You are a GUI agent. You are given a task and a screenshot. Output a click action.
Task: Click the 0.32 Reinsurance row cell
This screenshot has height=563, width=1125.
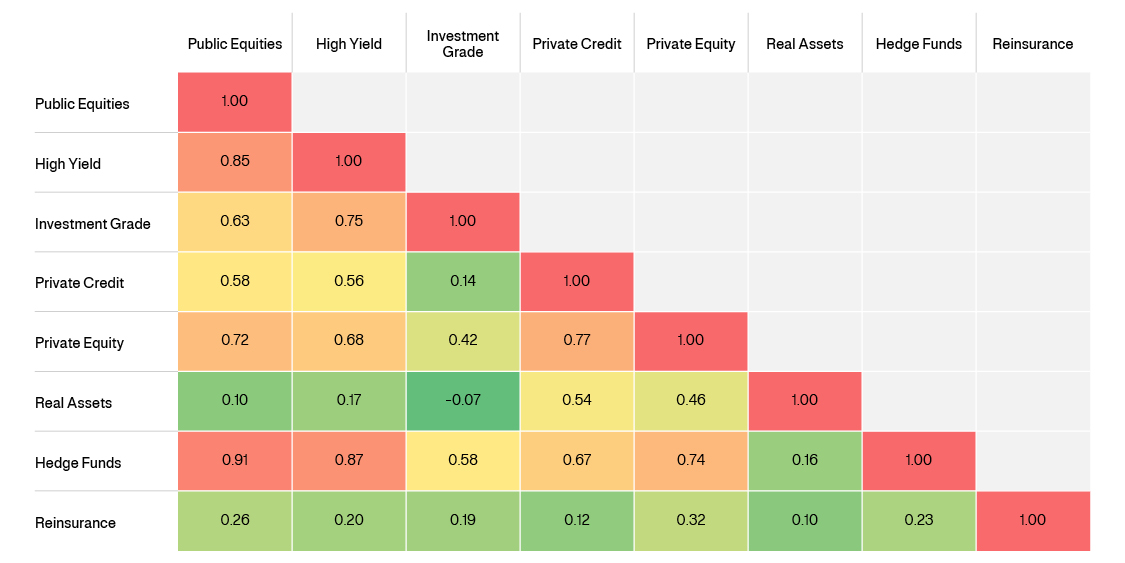[x=690, y=521]
